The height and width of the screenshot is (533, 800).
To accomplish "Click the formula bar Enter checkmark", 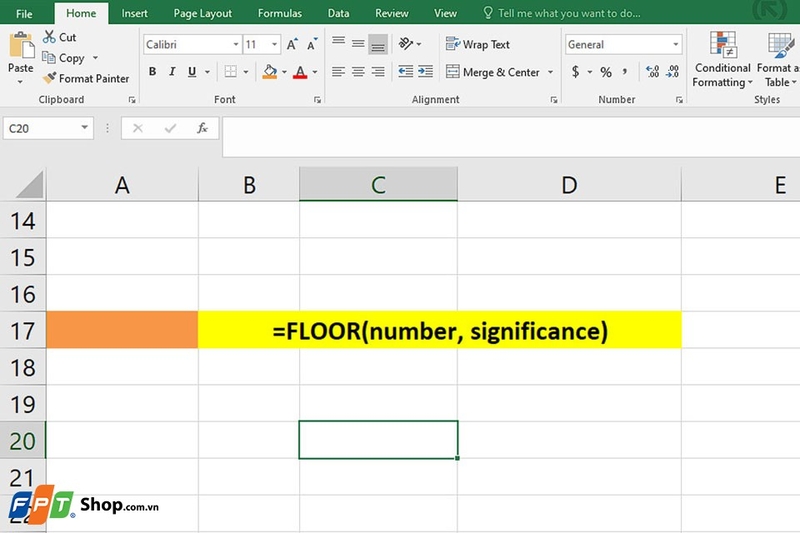I will pyautogui.click(x=170, y=128).
